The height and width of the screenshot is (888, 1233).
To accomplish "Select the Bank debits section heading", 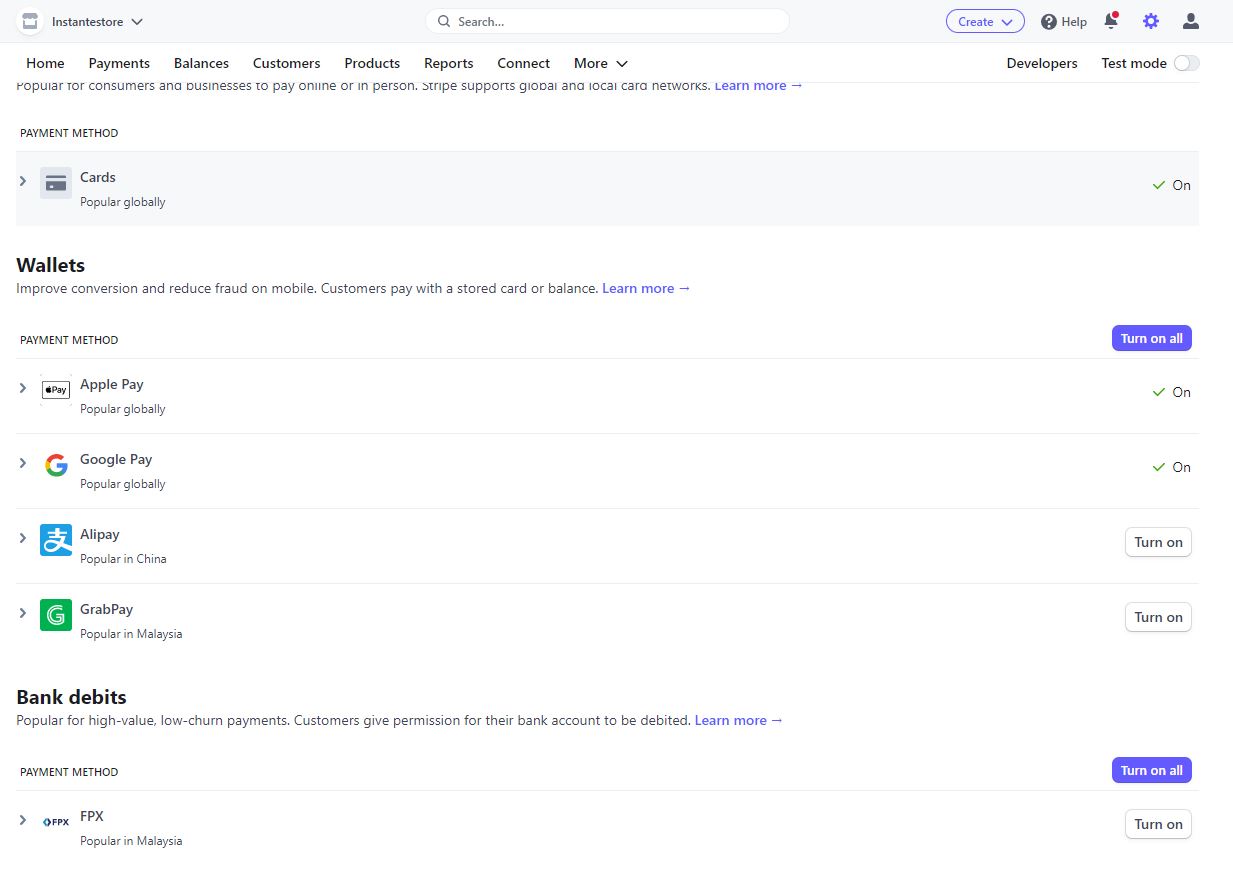I will 71,697.
